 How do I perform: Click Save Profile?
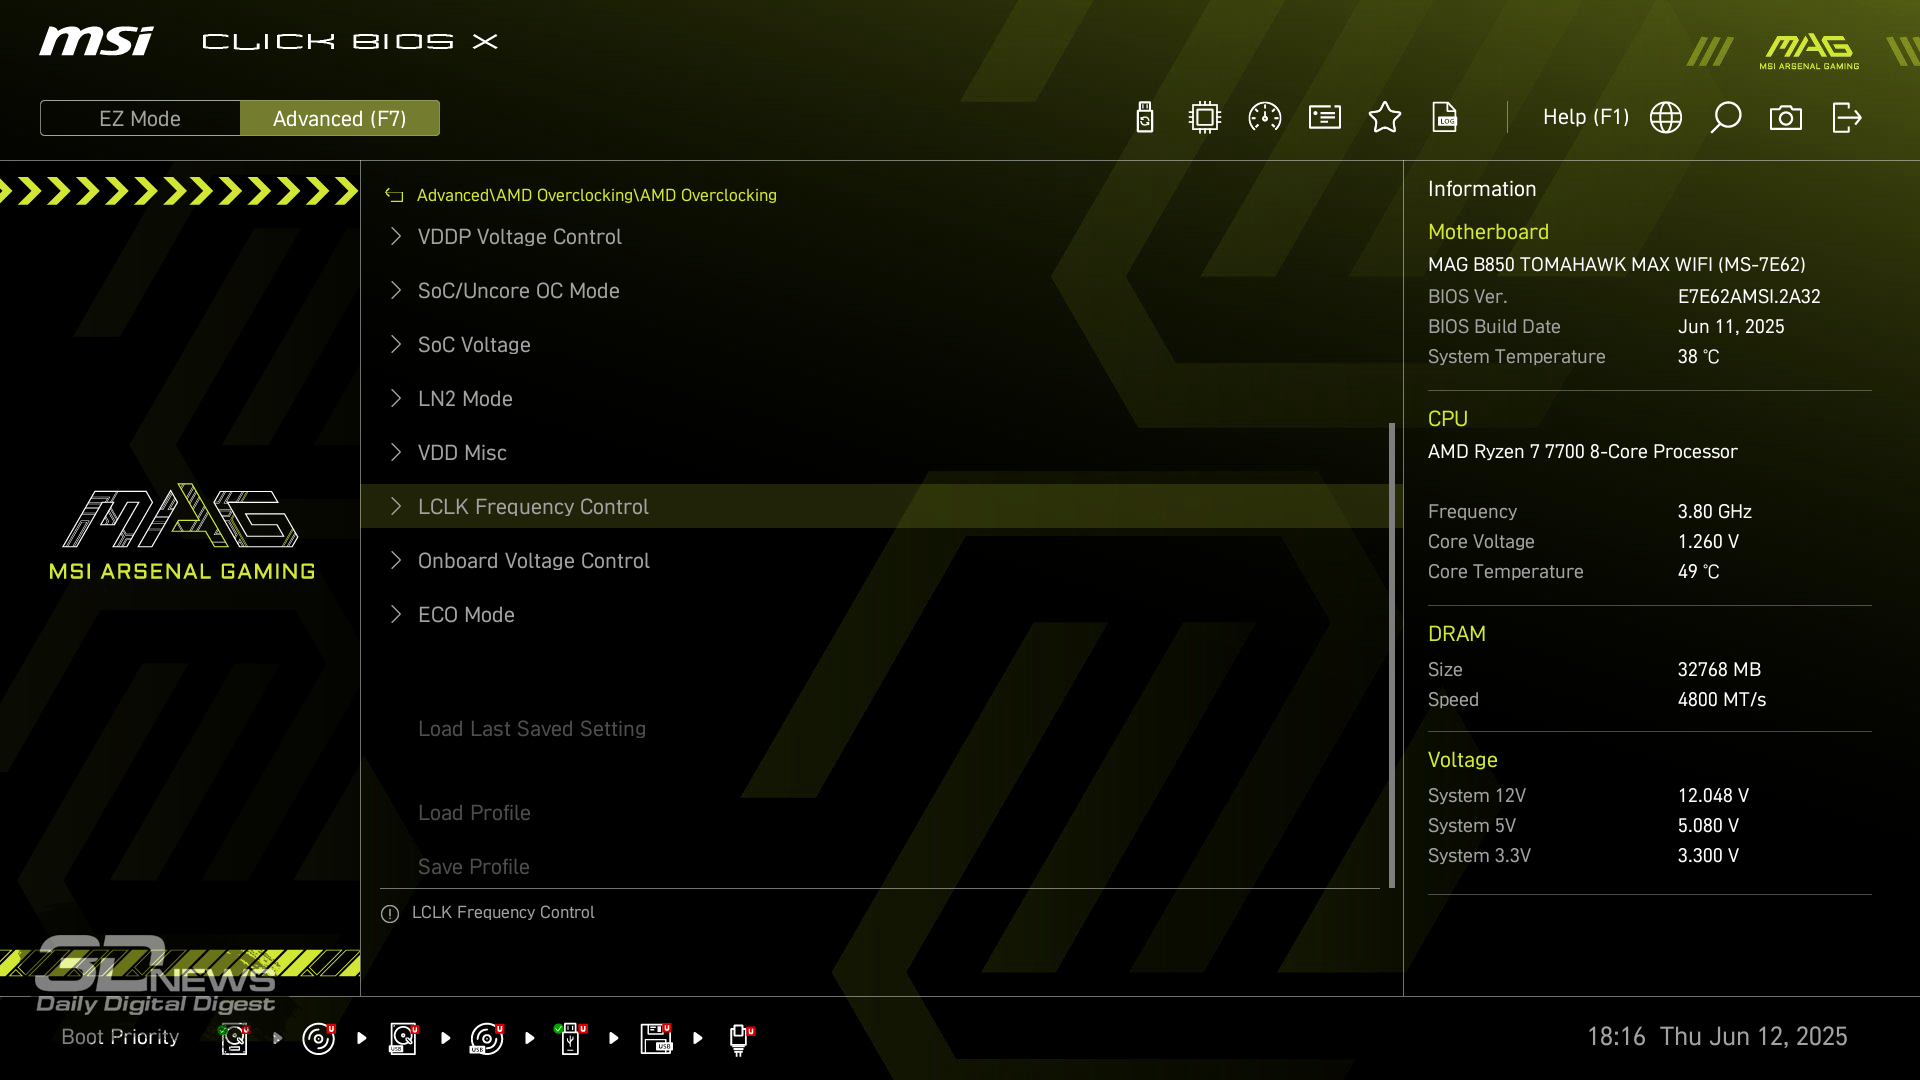(x=474, y=867)
